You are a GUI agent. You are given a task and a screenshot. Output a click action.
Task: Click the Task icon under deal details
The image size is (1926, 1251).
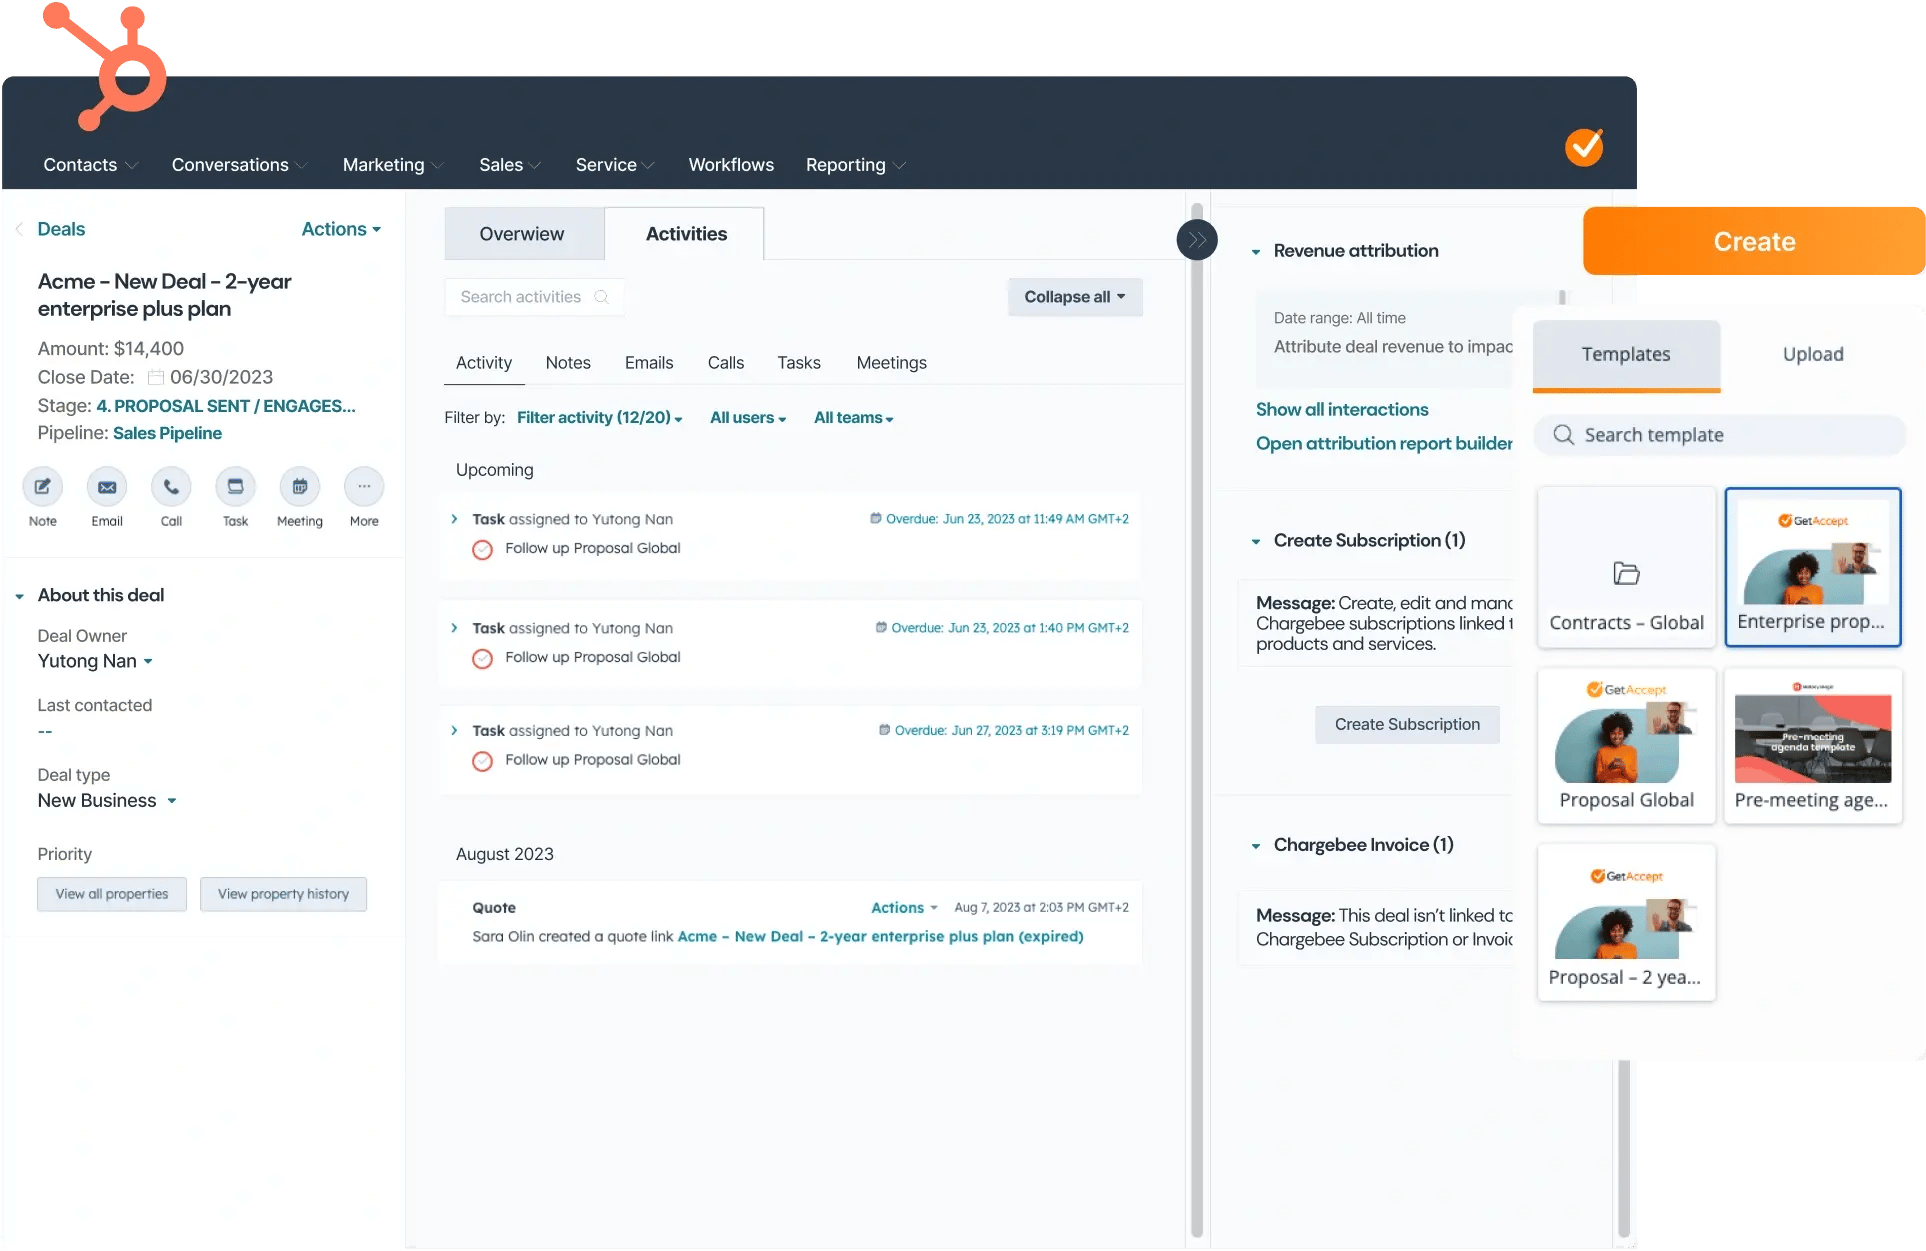pos(235,487)
